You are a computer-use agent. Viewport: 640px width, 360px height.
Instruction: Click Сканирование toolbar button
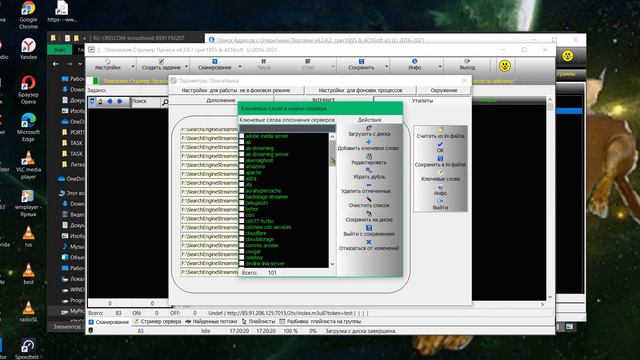point(215,64)
